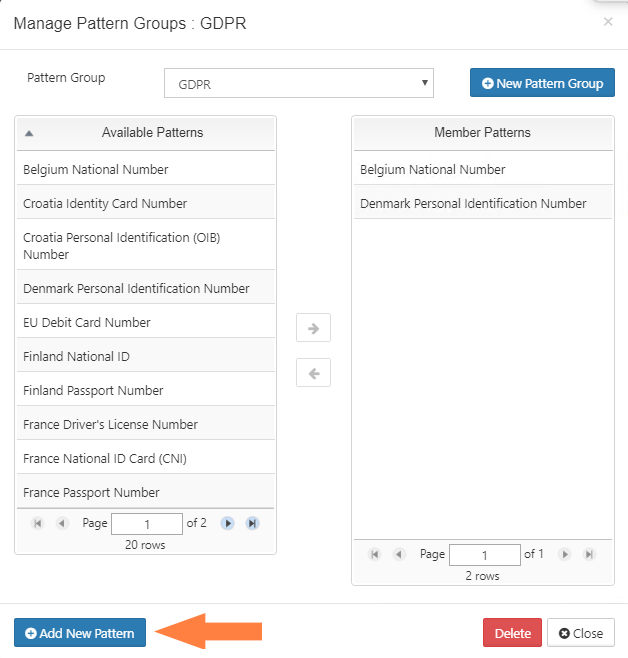Screen dimensions: 628x658
Task: Click the Available Patterns page number field
Action: coord(146,523)
